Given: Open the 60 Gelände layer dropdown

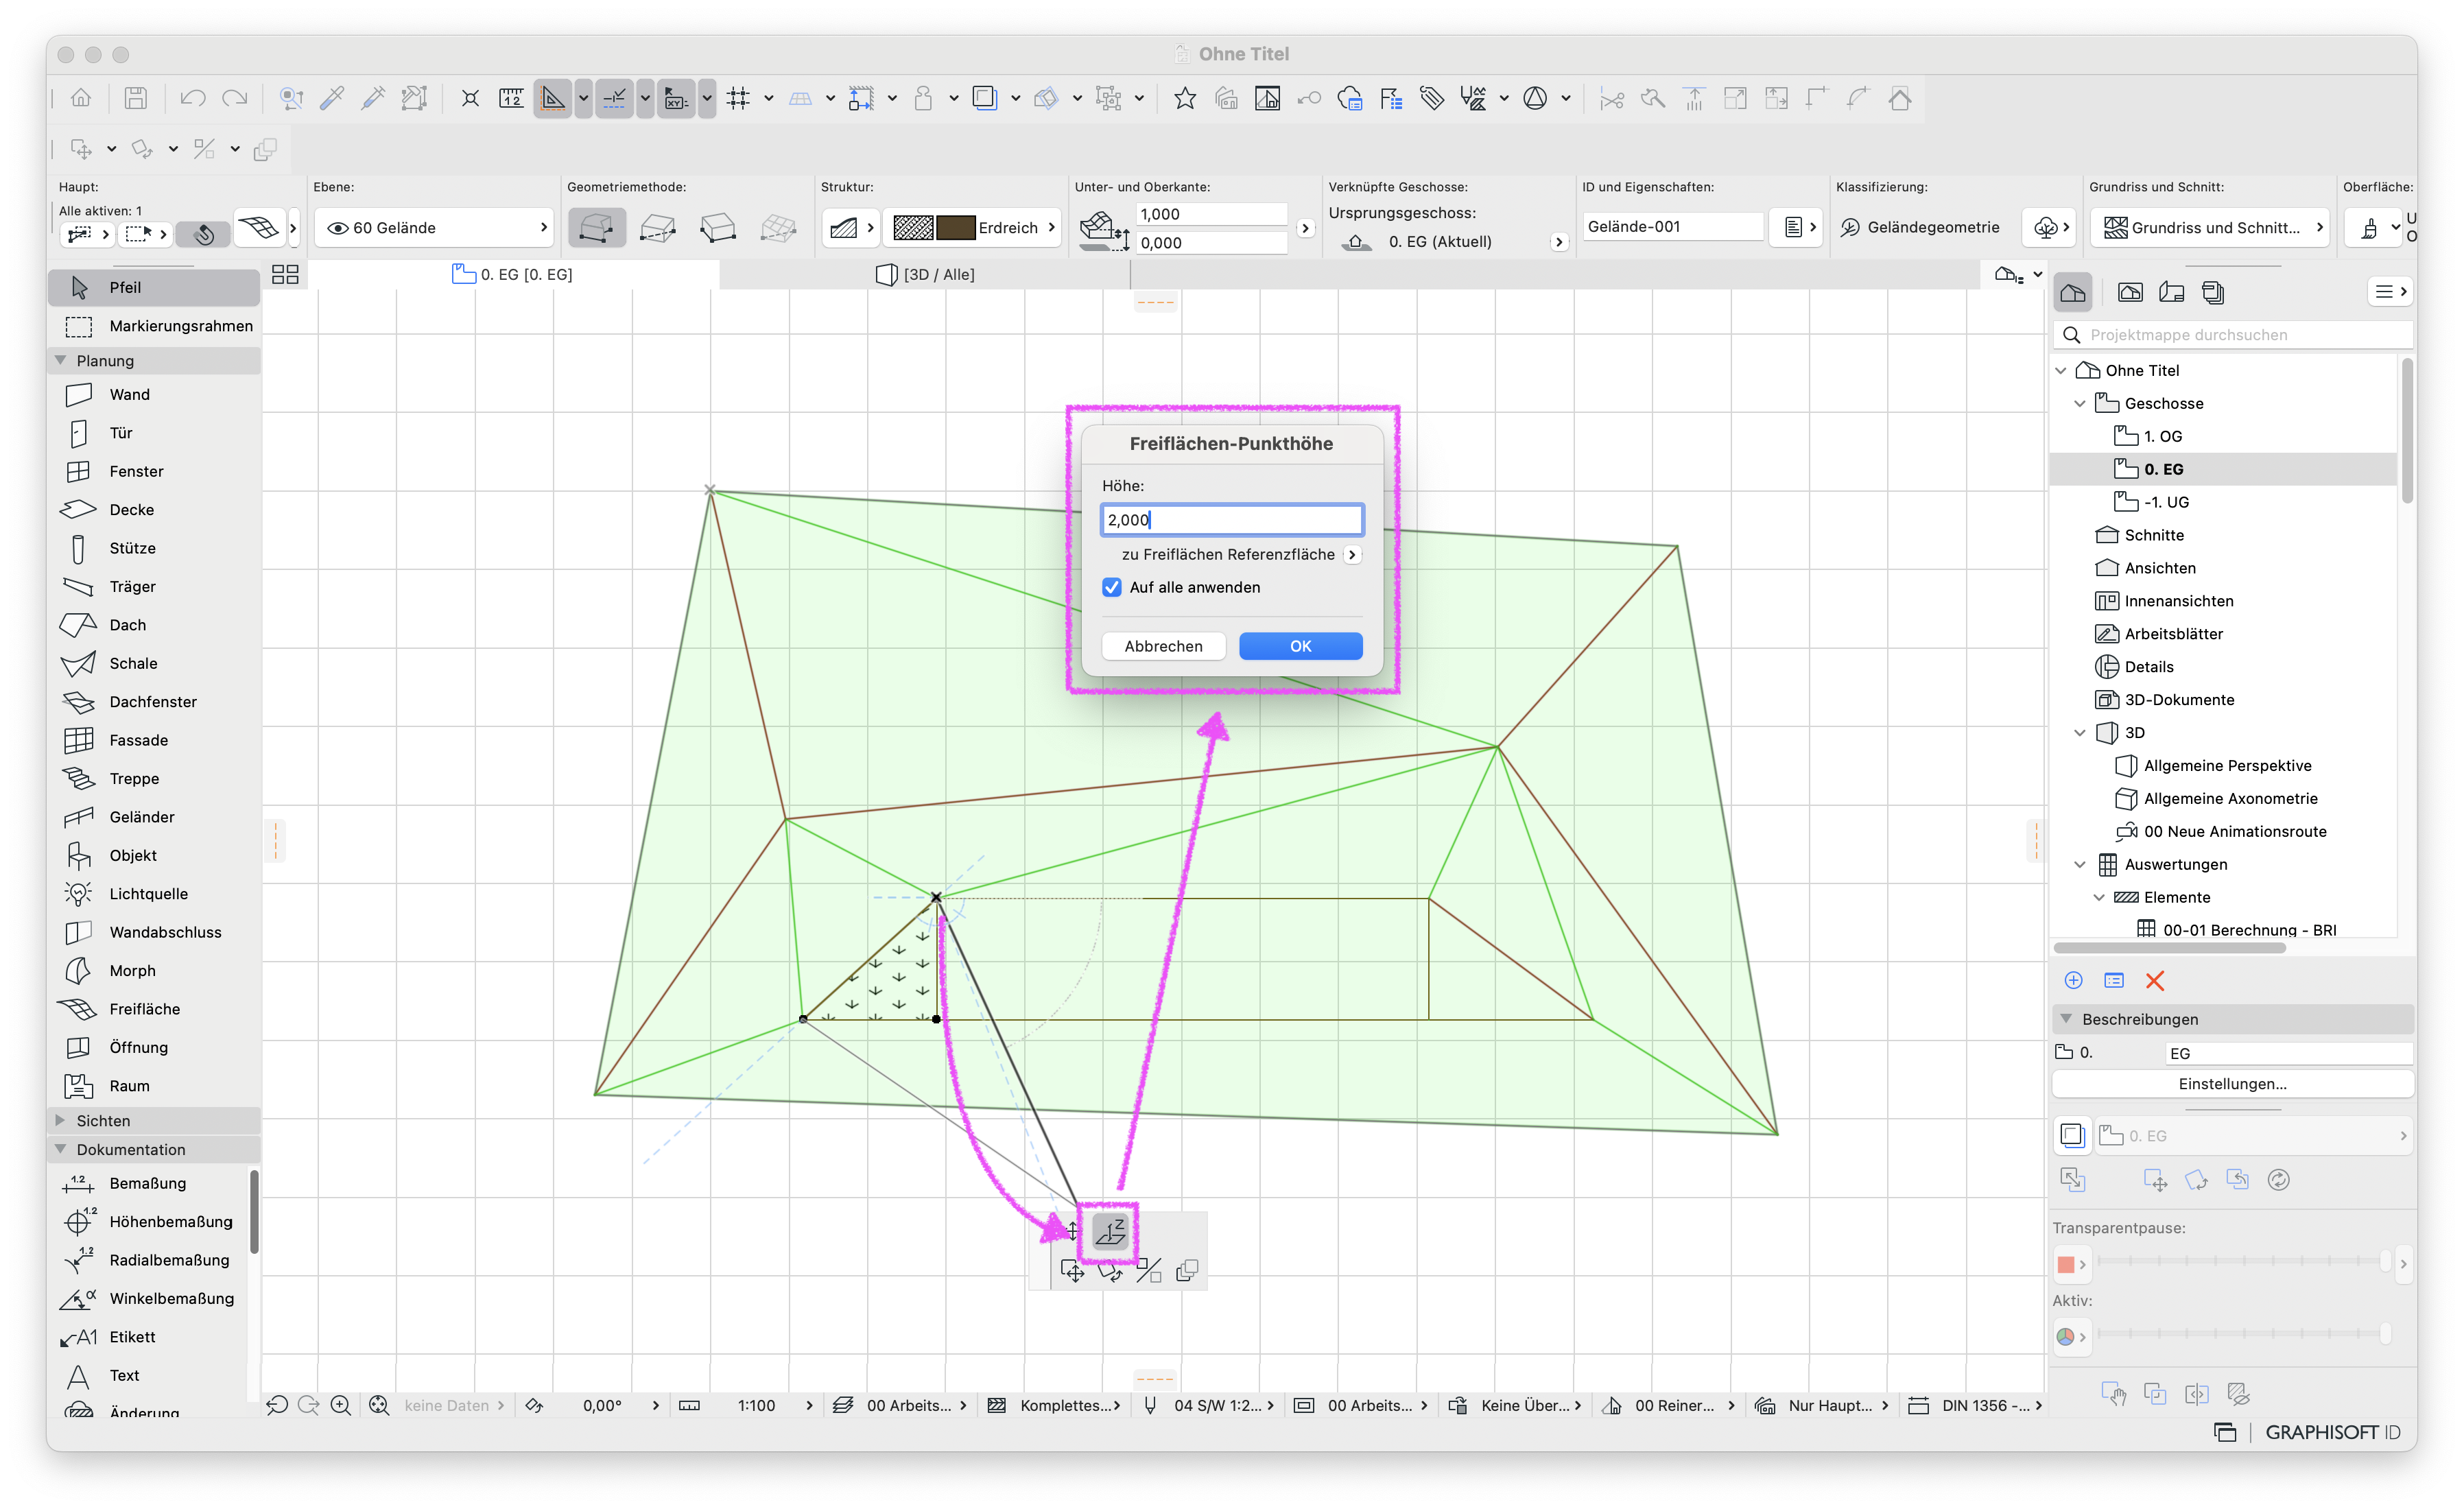Looking at the screenshot, I should click(x=434, y=228).
